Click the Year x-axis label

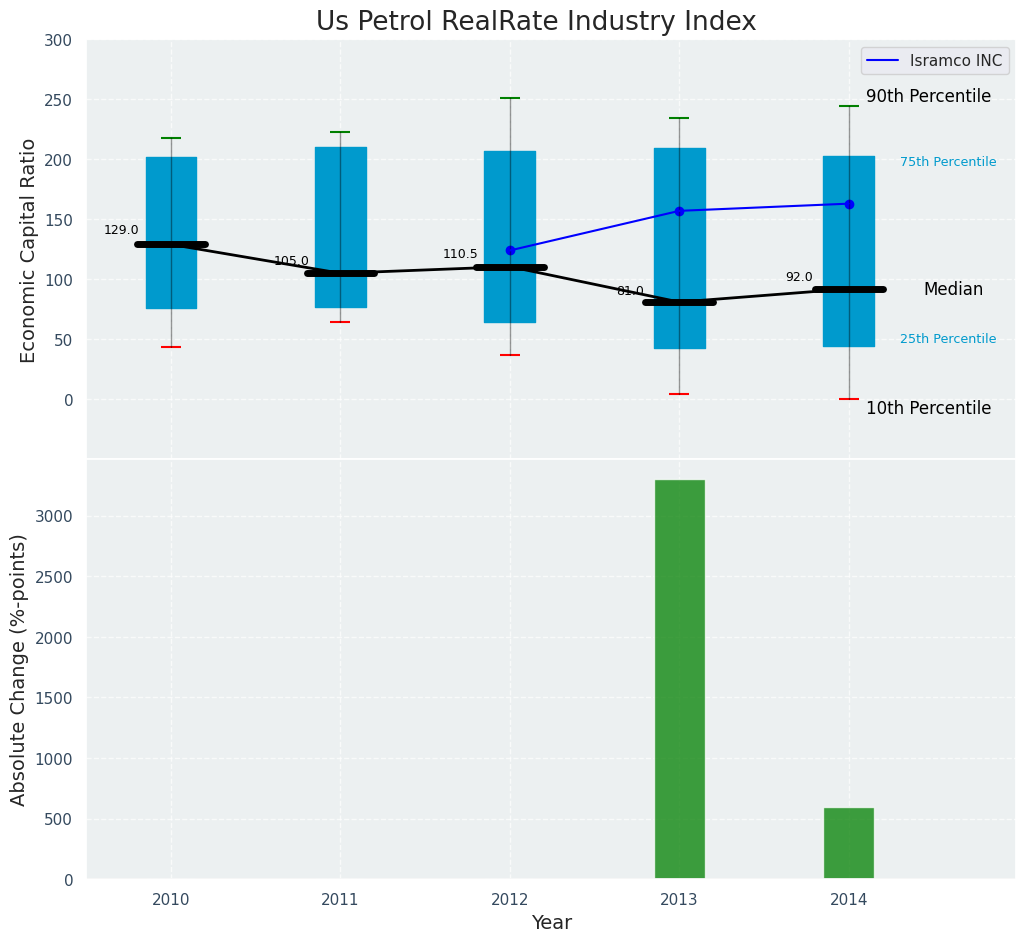pyautogui.click(x=551, y=922)
